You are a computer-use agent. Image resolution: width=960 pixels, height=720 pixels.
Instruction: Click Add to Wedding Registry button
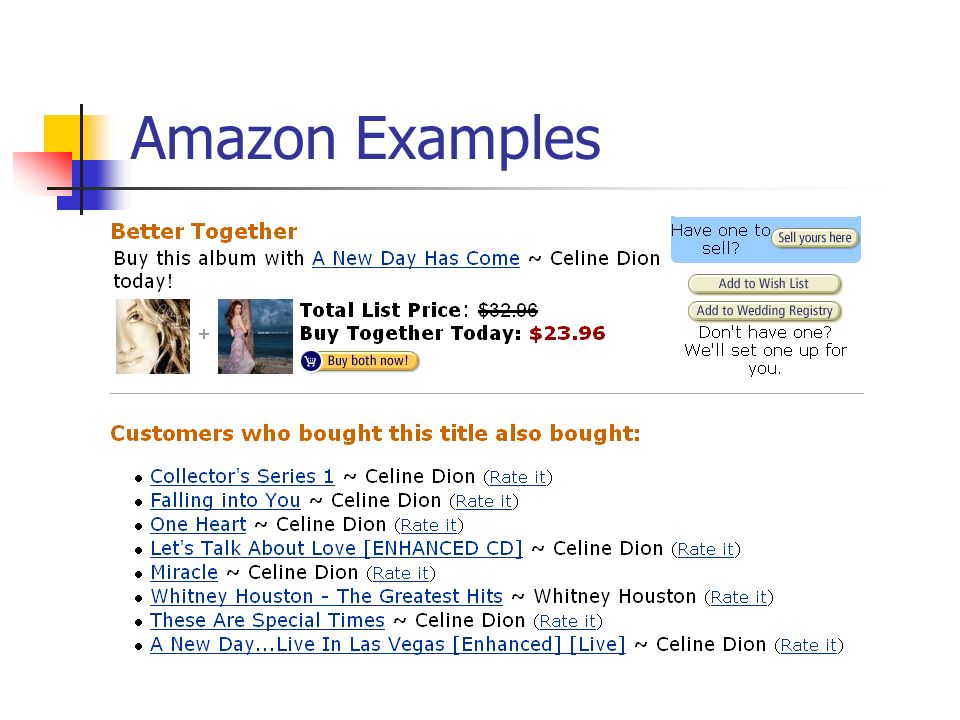764,311
